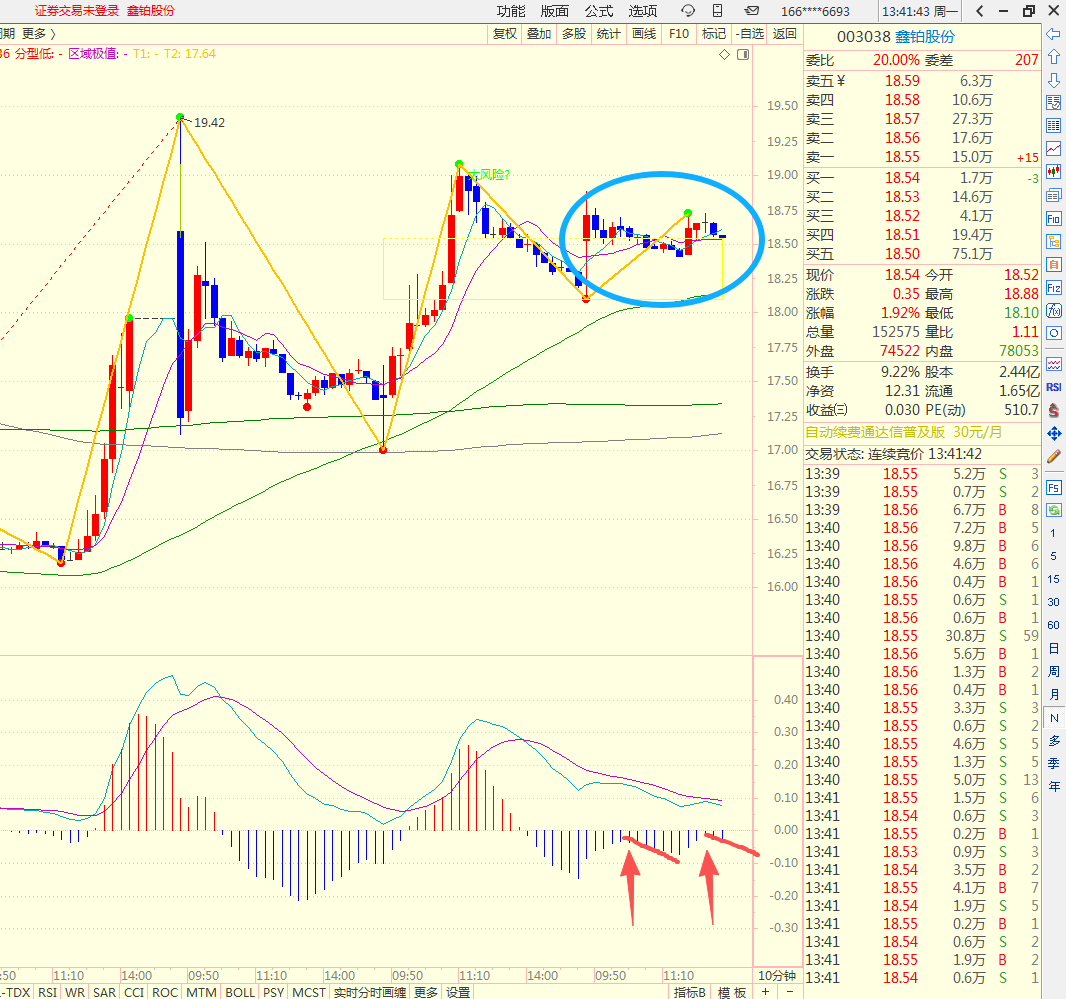The width and height of the screenshot is (1066, 999).
Task: Click the phone device icon in title bar
Action: (x=717, y=11)
